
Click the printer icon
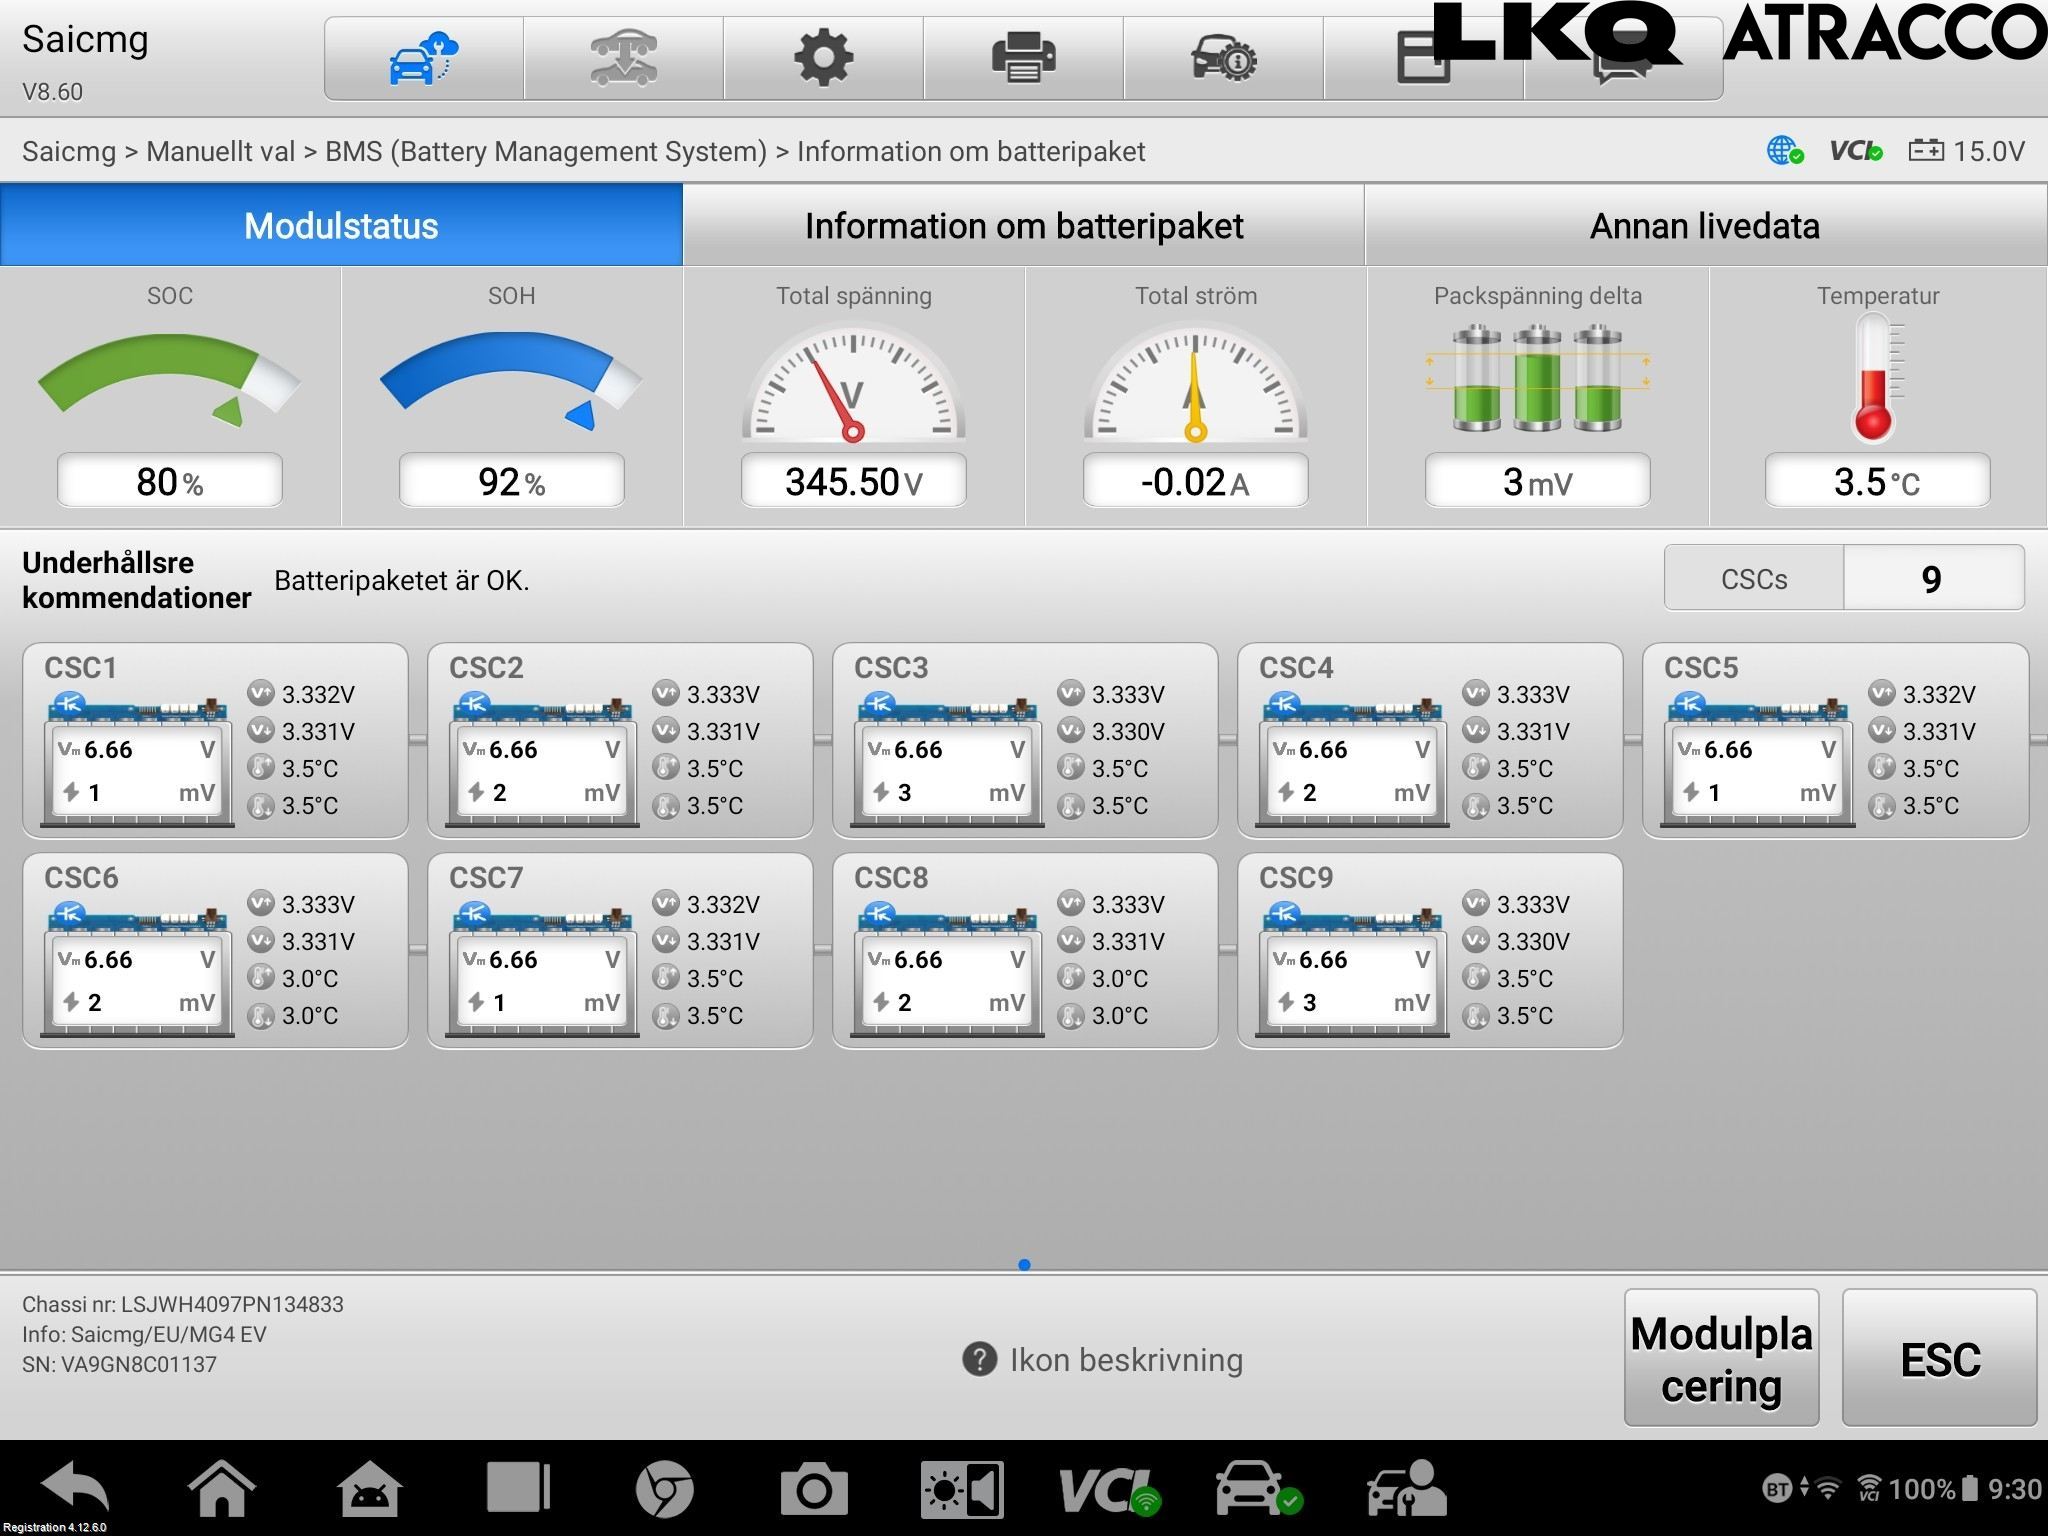click(1023, 58)
